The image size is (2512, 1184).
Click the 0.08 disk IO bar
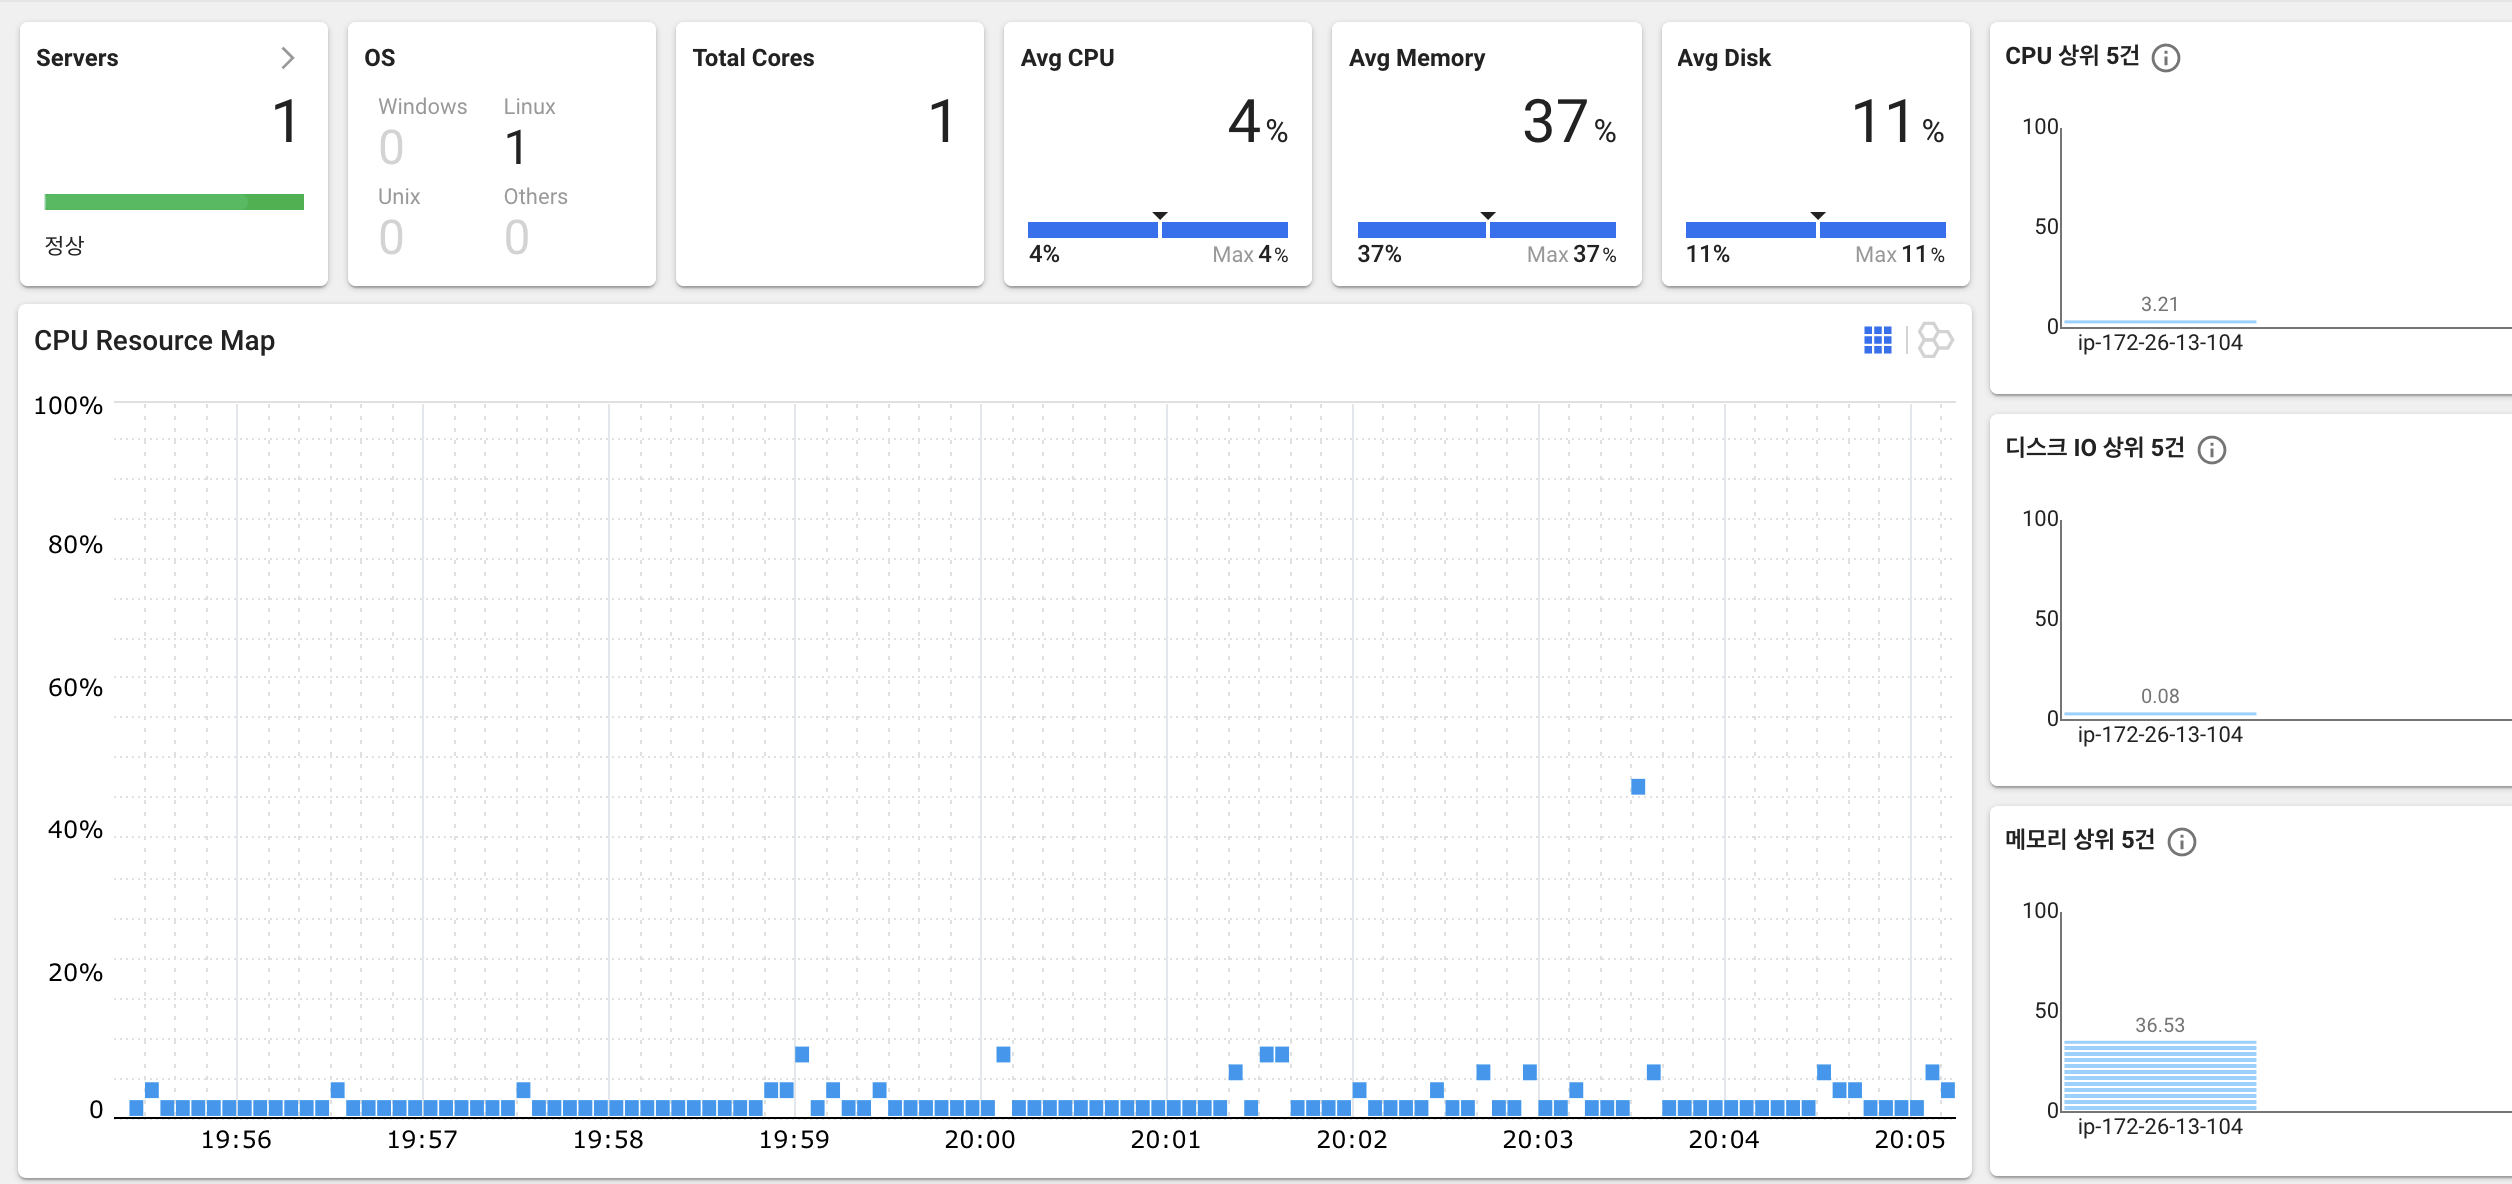[x=2160, y=714]
